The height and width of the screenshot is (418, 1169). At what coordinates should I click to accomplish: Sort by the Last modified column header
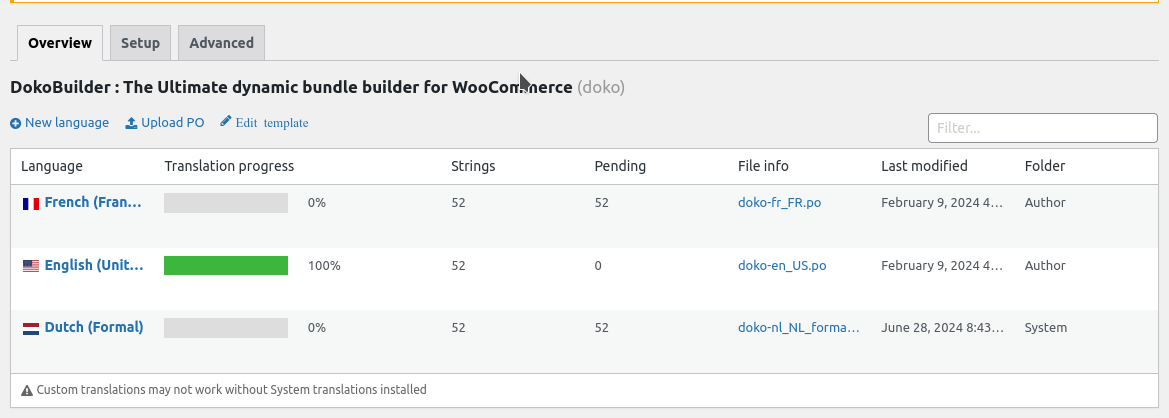tap(924, 166)
